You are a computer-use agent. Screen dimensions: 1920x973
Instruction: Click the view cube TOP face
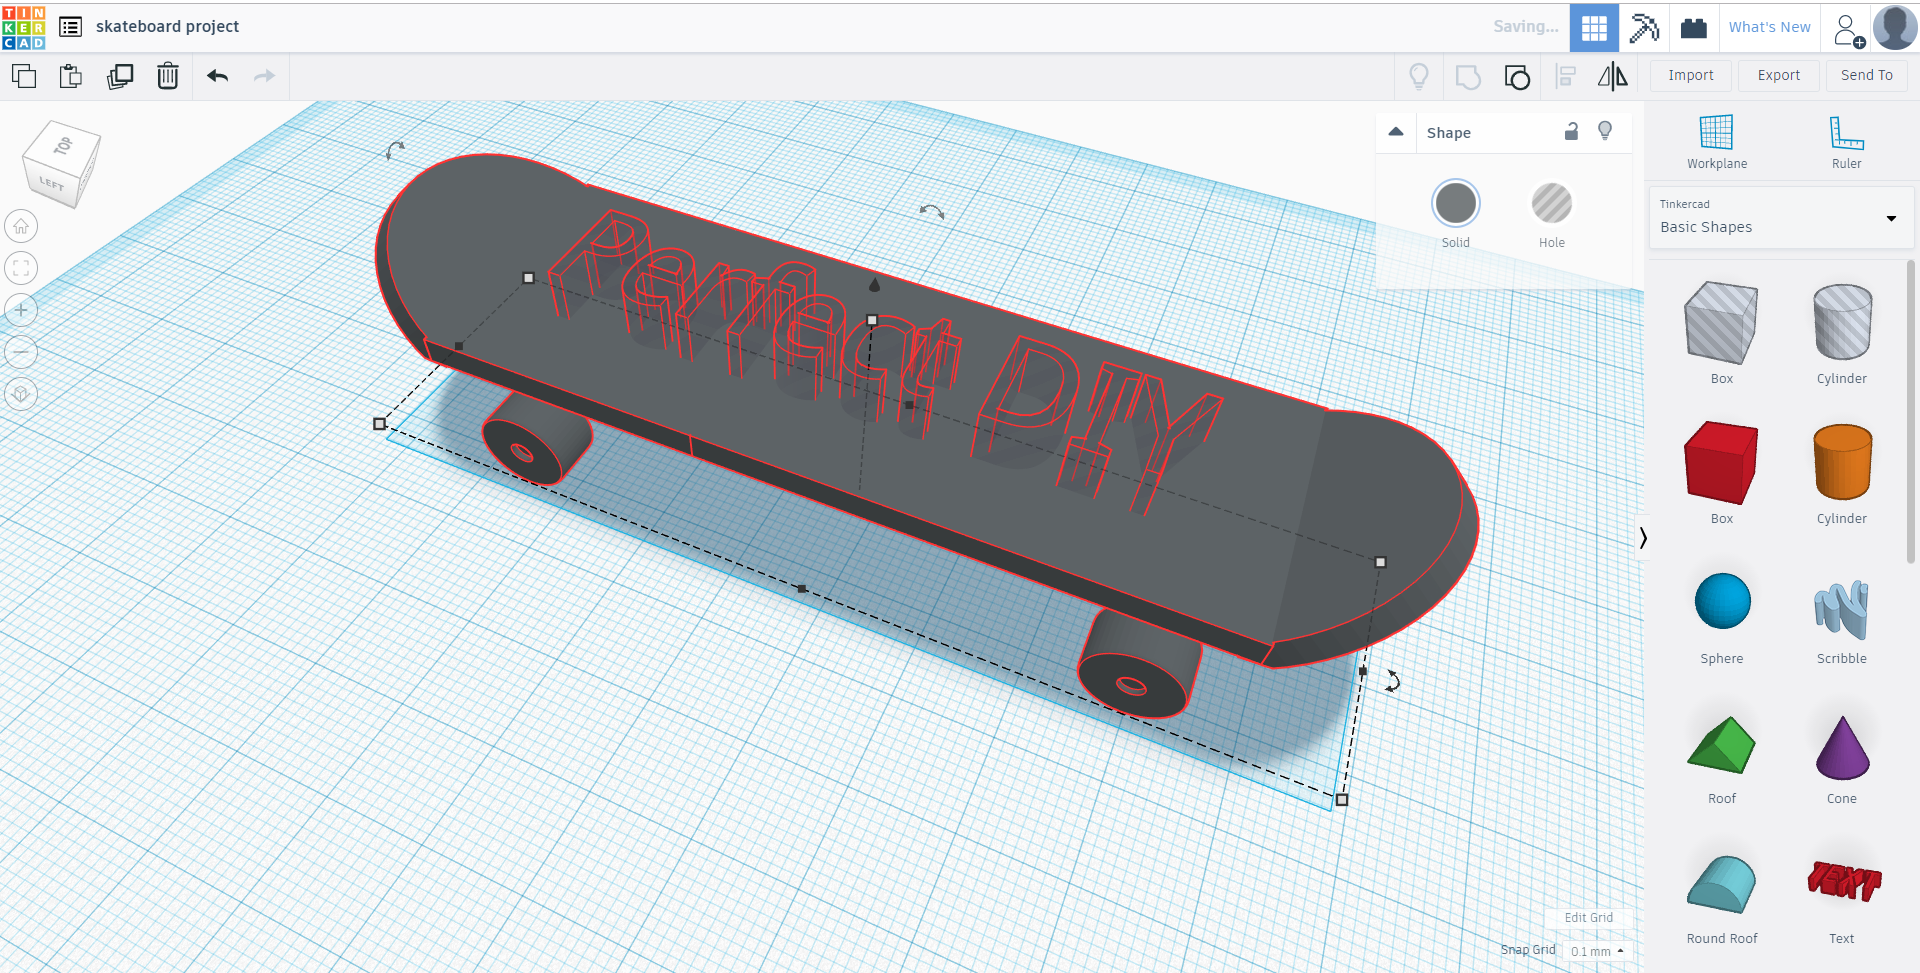click(64, 146)
